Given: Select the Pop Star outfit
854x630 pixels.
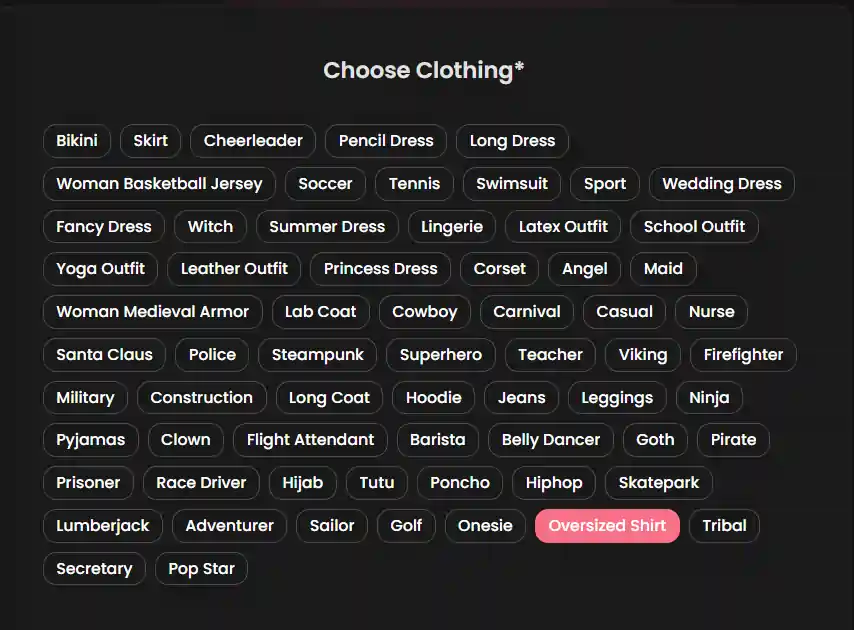Looking at the screenshot, I should [x=201, y=569].
